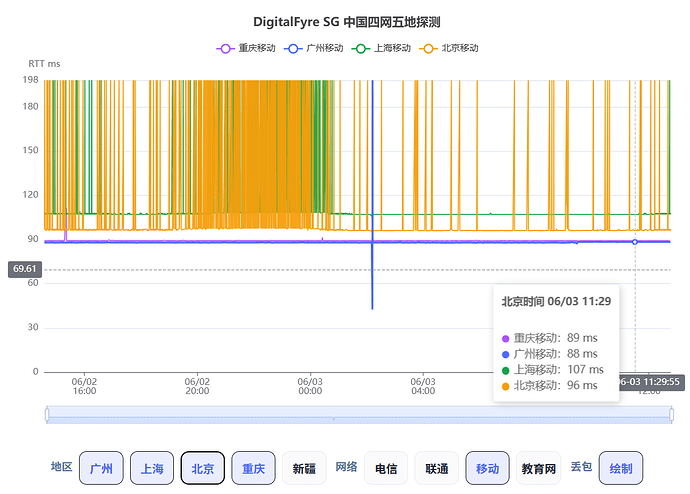690x494 pixels.
Task: Toggle the 重庆 region button
Action: pos(253,468)
